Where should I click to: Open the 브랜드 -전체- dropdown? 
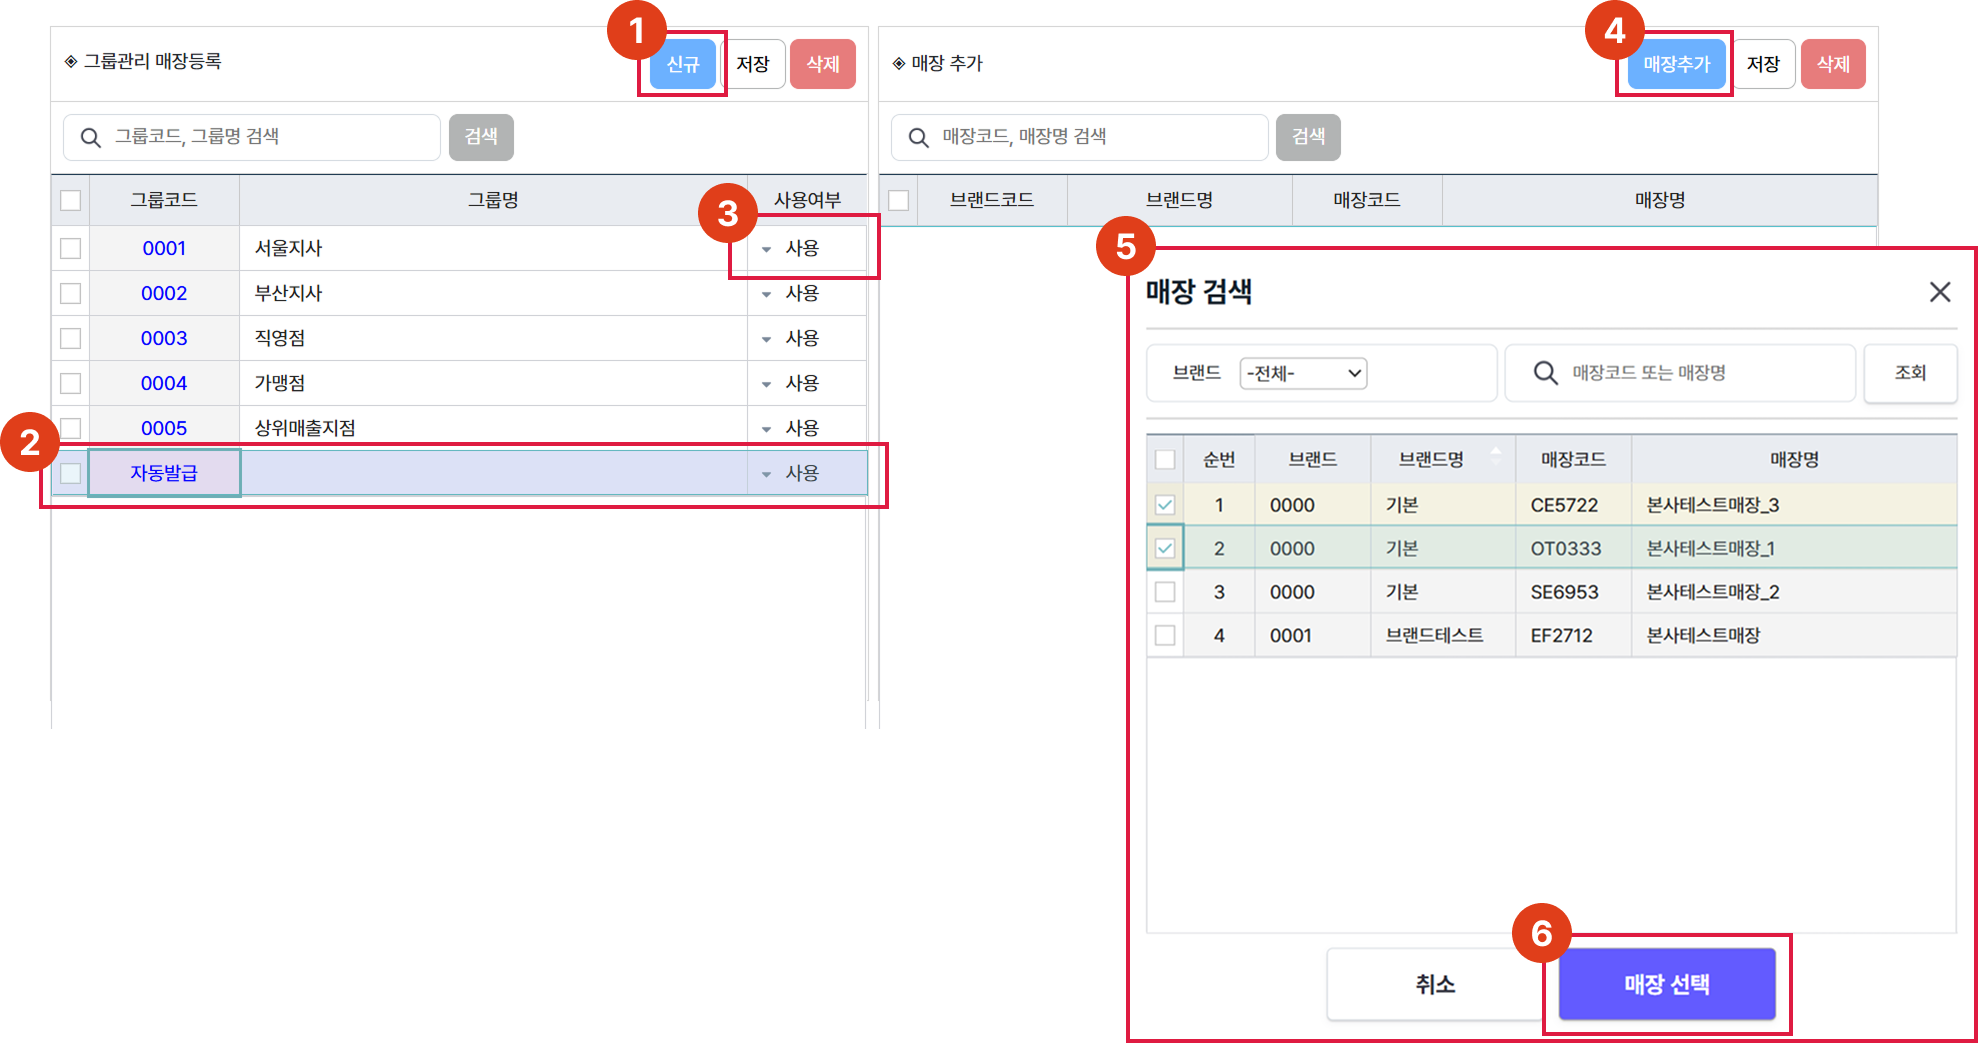pos(1303,373)
